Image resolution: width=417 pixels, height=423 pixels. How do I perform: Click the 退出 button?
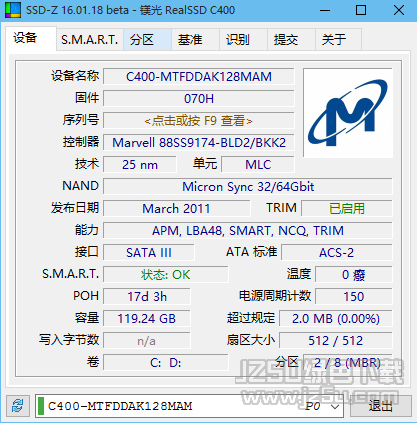click(x=381, y=406)
